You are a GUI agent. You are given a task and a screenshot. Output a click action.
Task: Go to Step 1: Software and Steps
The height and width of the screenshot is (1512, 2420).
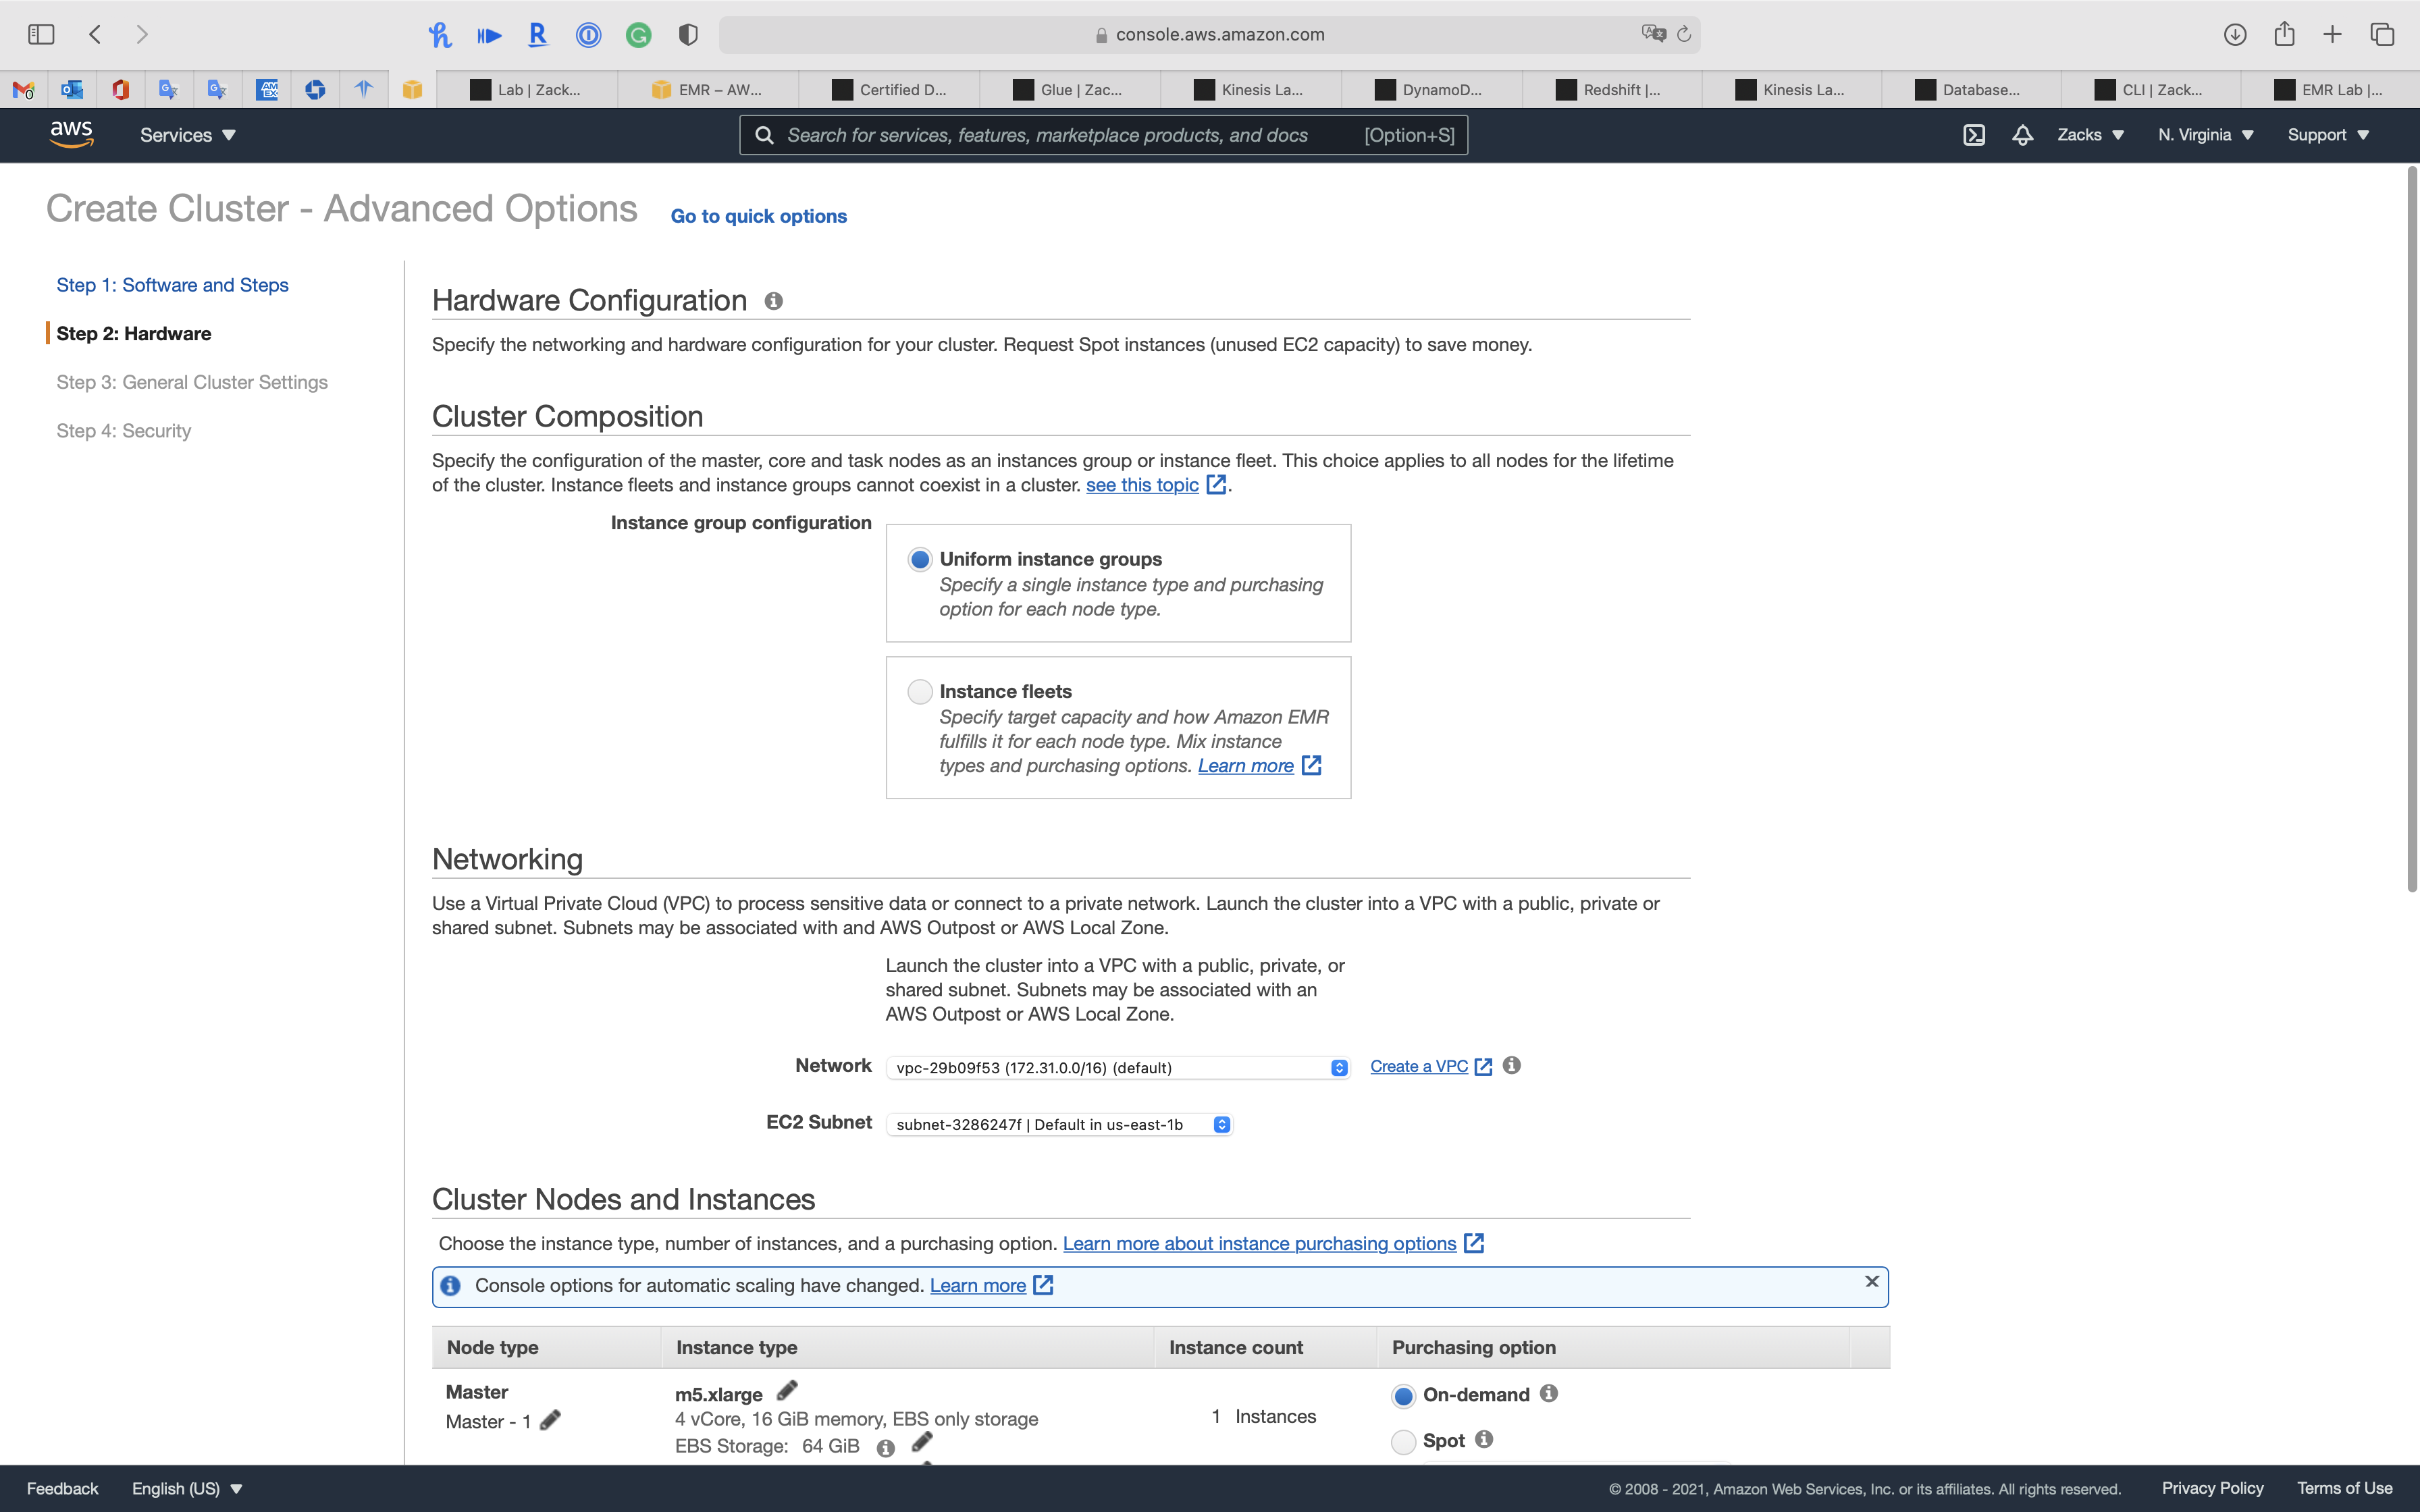[172, 285]
